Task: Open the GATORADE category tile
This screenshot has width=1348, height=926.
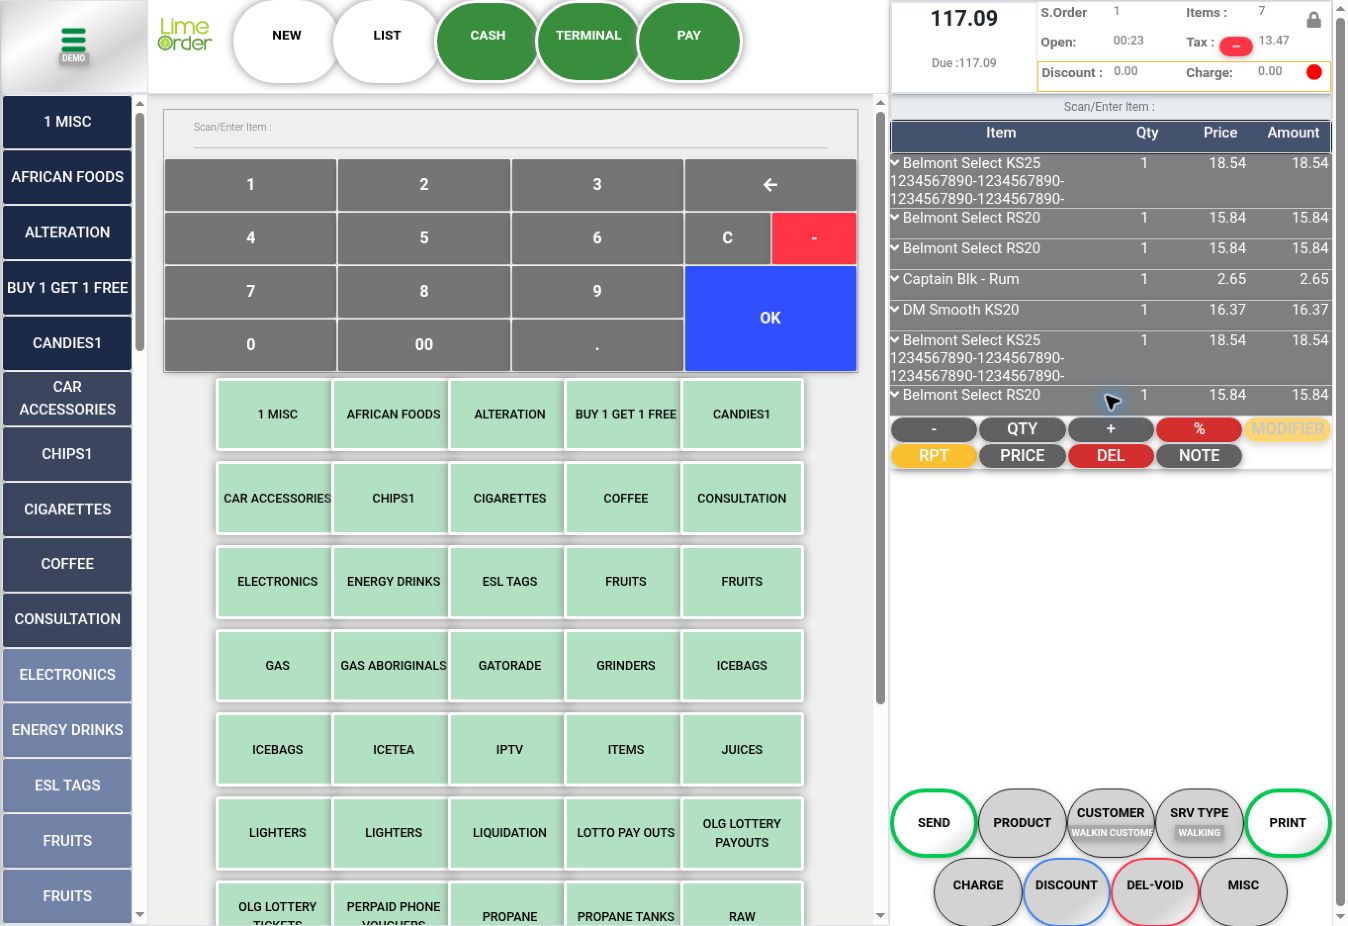Action: pyautogui.click(x=510, y=665)
